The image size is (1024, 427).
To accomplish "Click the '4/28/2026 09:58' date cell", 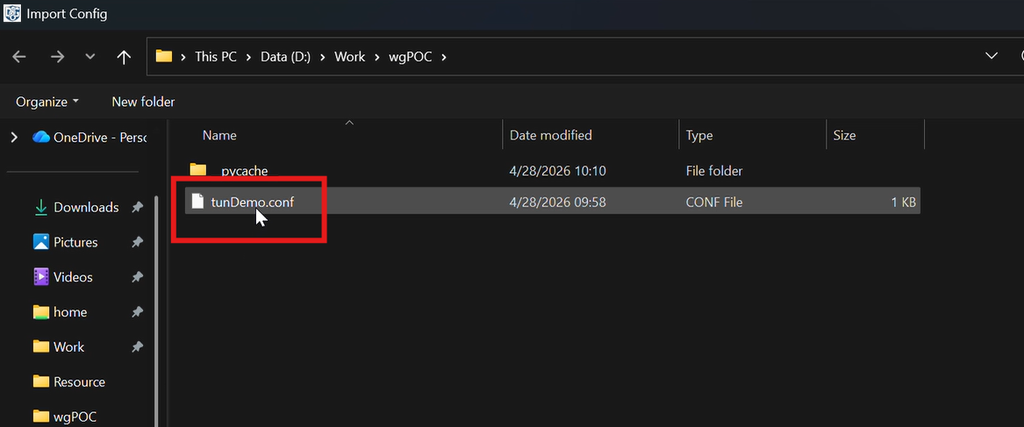I will pos(558,202).
